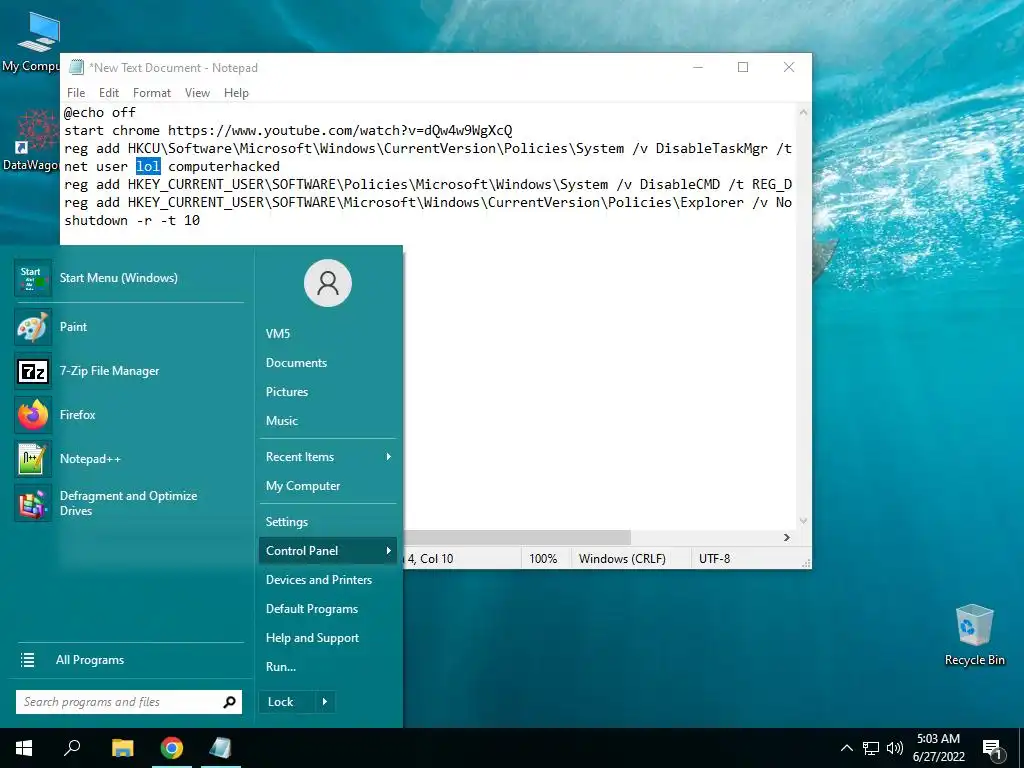
Task: Show hidden tray icons chevron
Action: pos(846,748)
